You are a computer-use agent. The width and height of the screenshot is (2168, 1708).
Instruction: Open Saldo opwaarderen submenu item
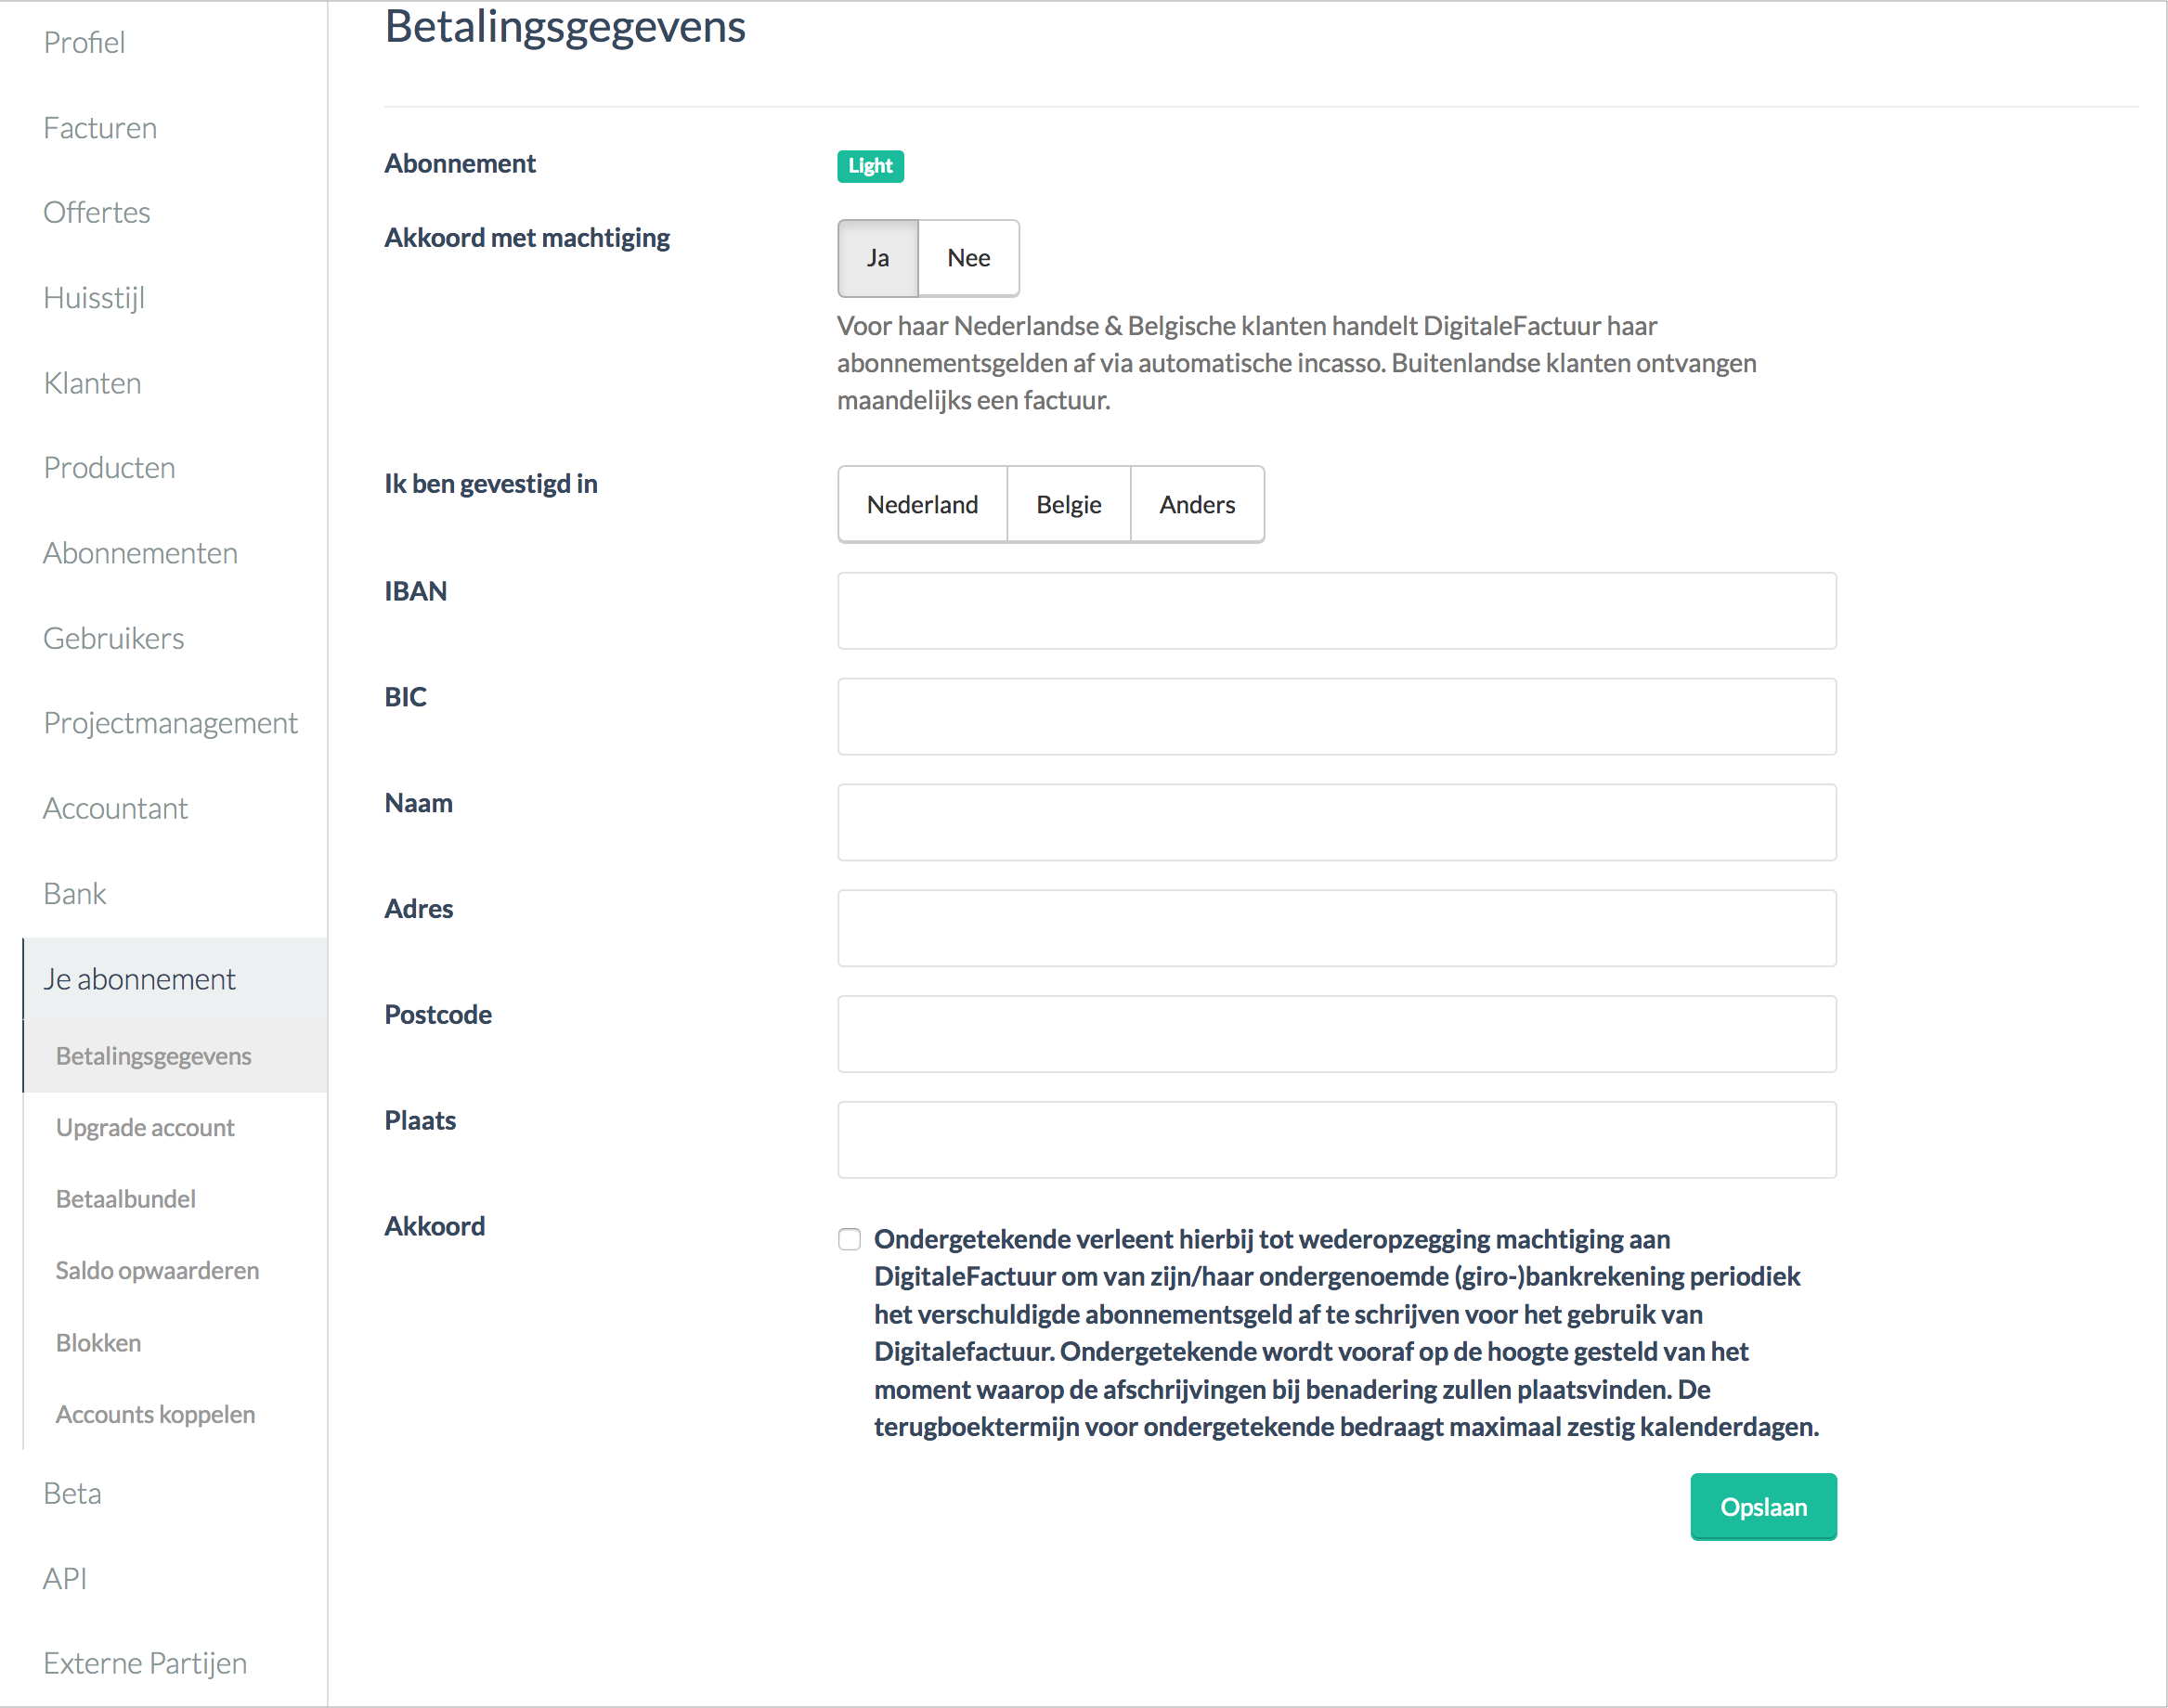click(157, 1270)
